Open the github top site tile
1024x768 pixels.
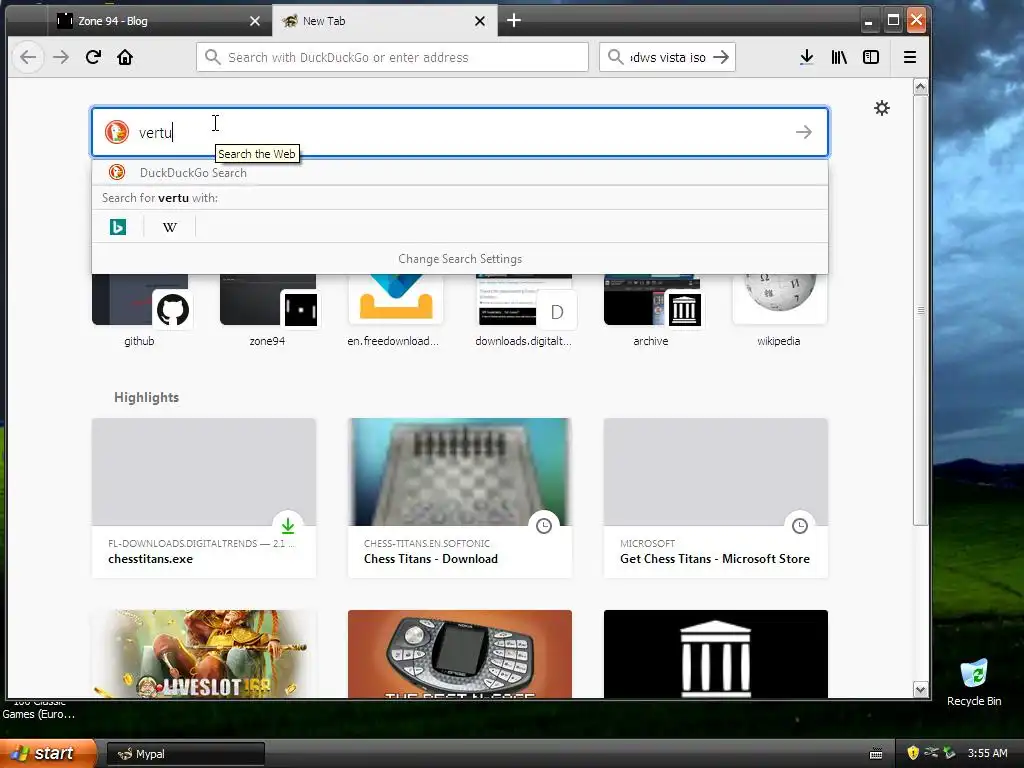point(140,310)
